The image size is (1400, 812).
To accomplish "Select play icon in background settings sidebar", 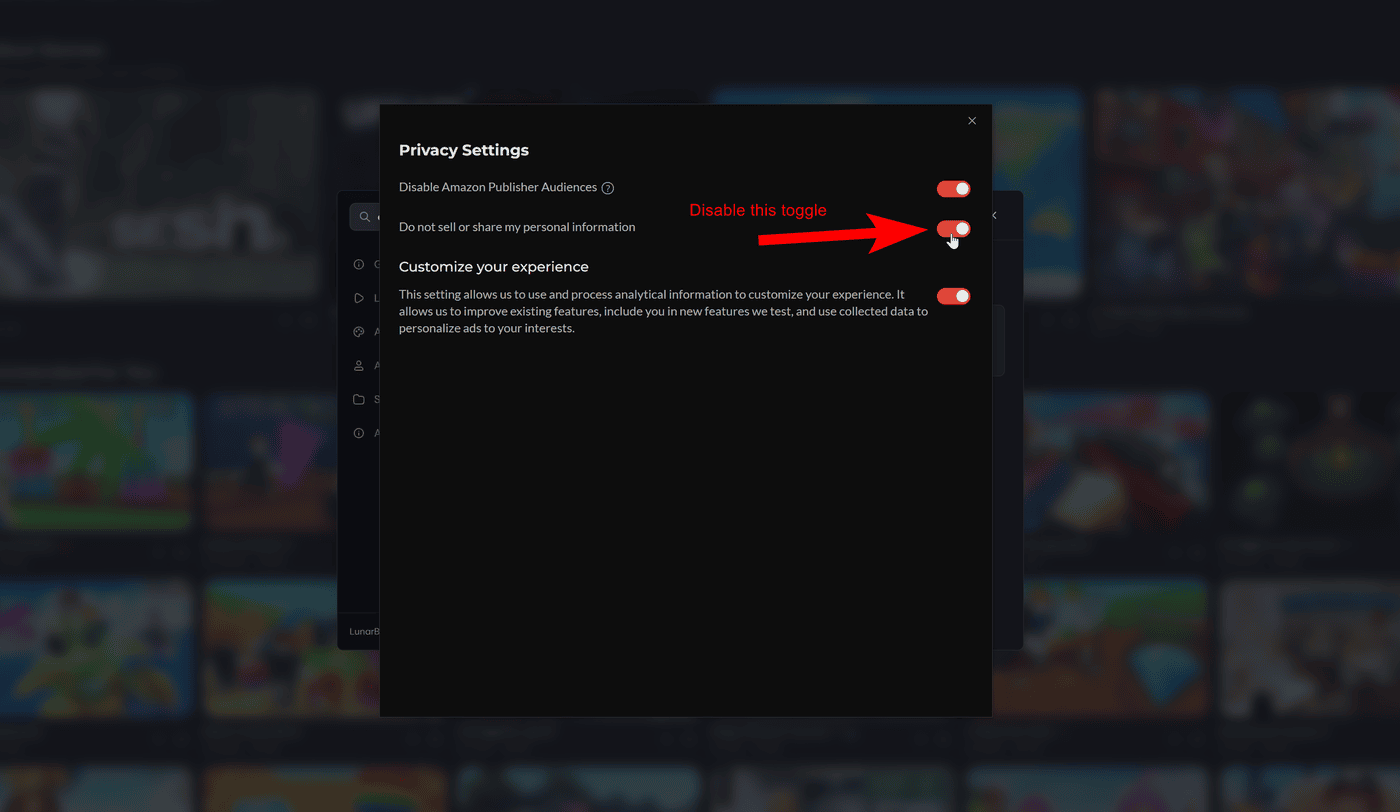I will coord(359,298).
